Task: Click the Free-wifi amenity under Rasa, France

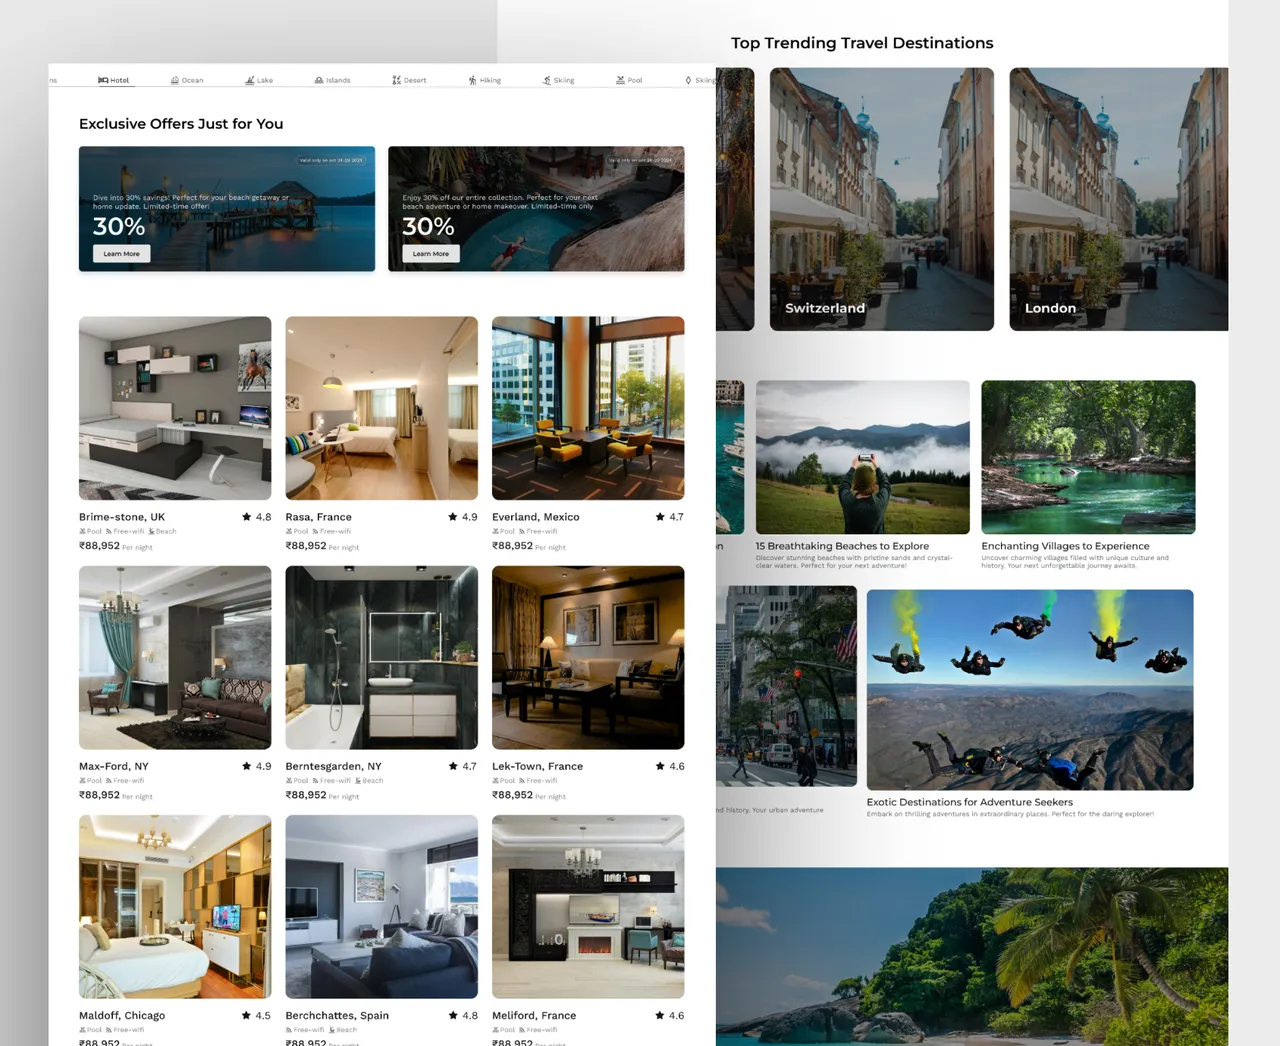Action: tap(332, 532)
